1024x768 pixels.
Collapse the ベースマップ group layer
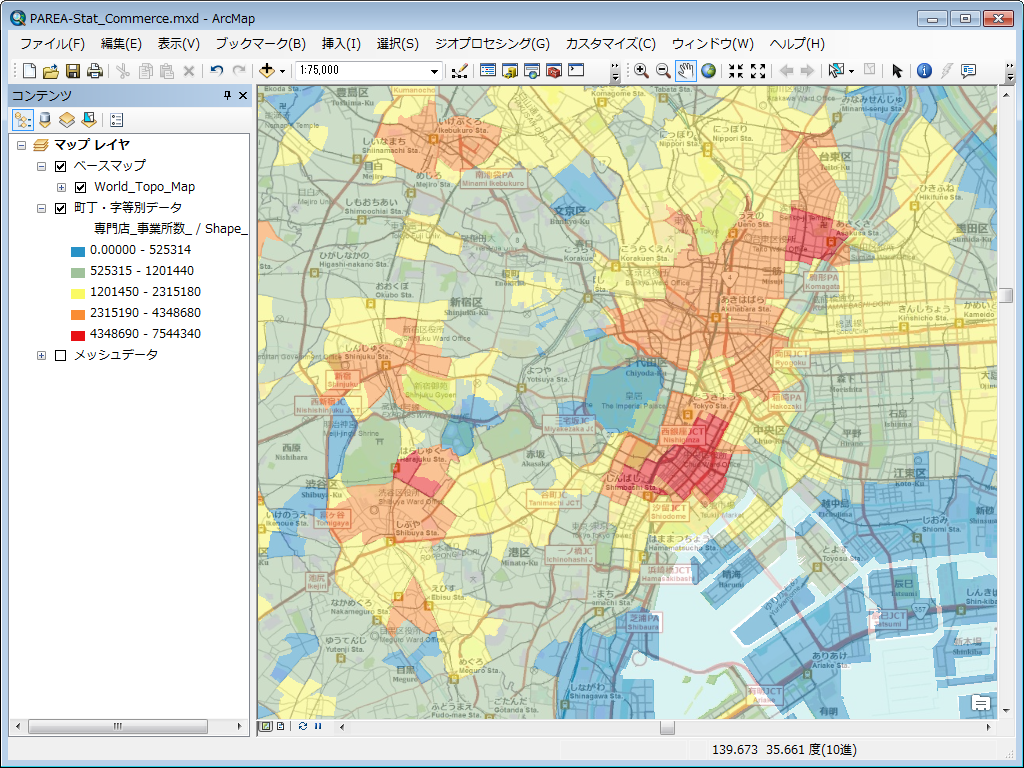[x=41, y=166]
